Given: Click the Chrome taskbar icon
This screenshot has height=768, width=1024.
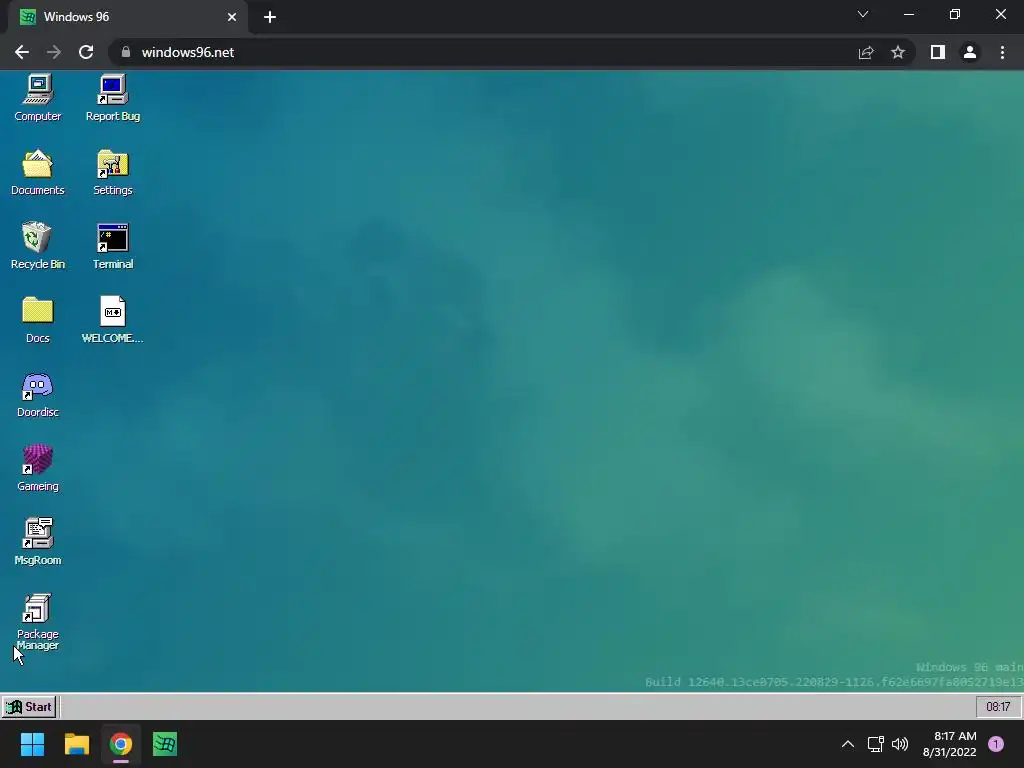Looking at the screenshot, I should (x=121, y=744).
